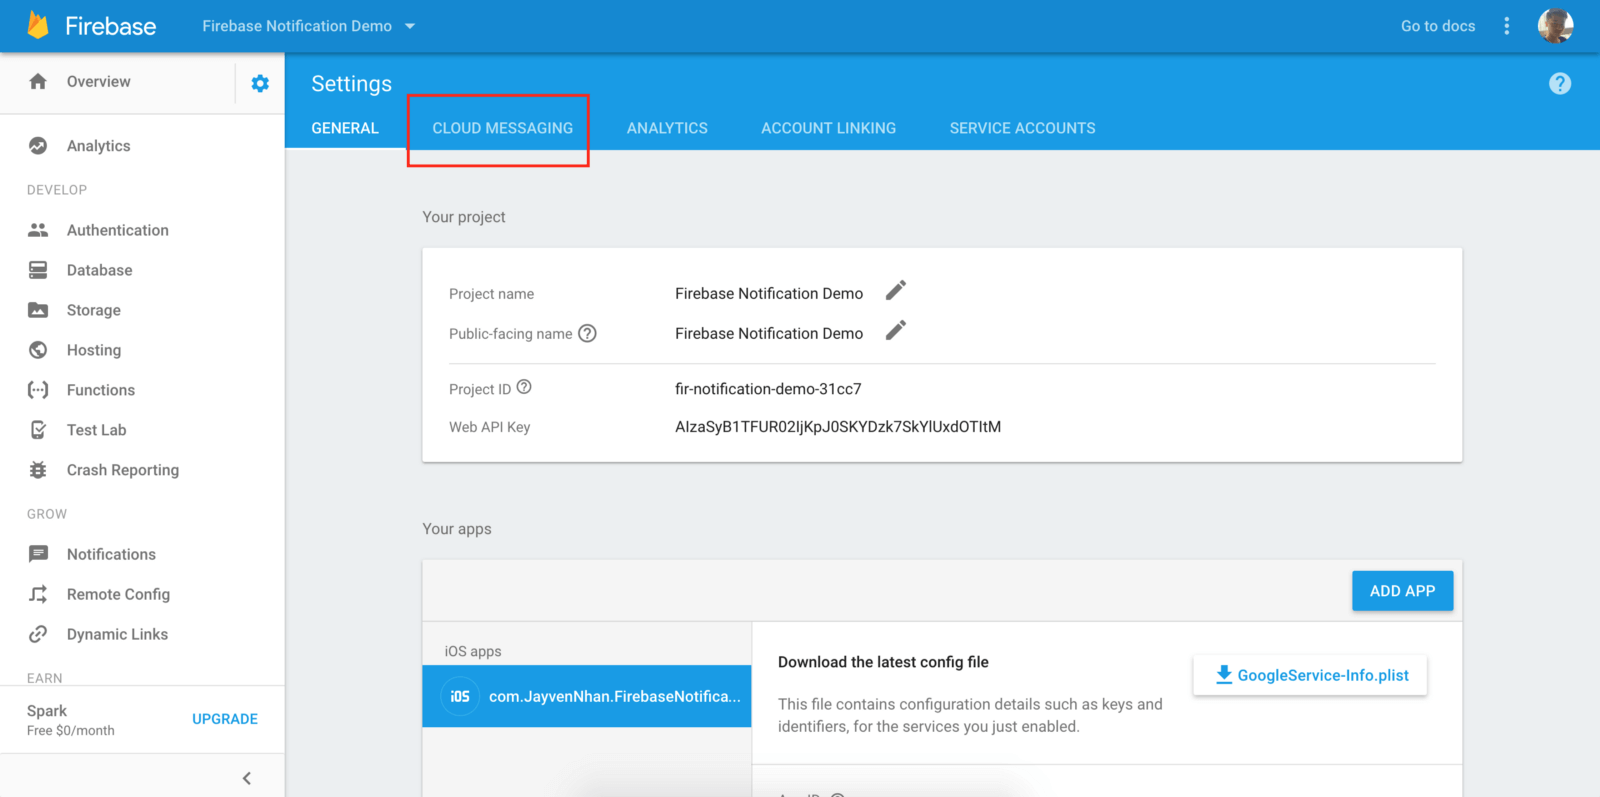Click the Notifications message icon

[38, 554]
